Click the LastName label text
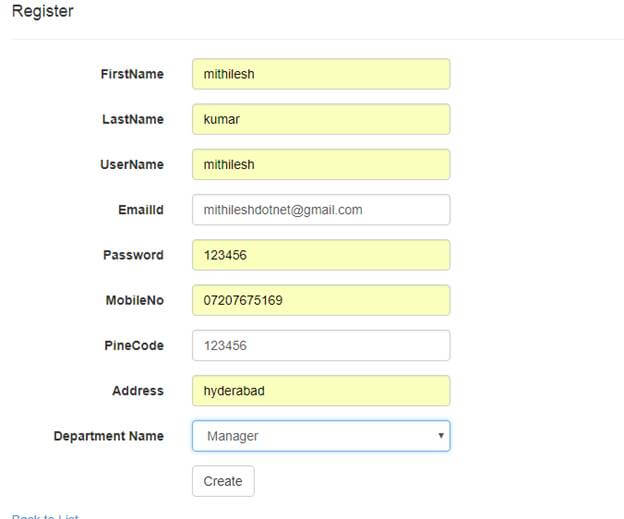The width and height of the screenshot is (624, 519). (x=133, y=119)
